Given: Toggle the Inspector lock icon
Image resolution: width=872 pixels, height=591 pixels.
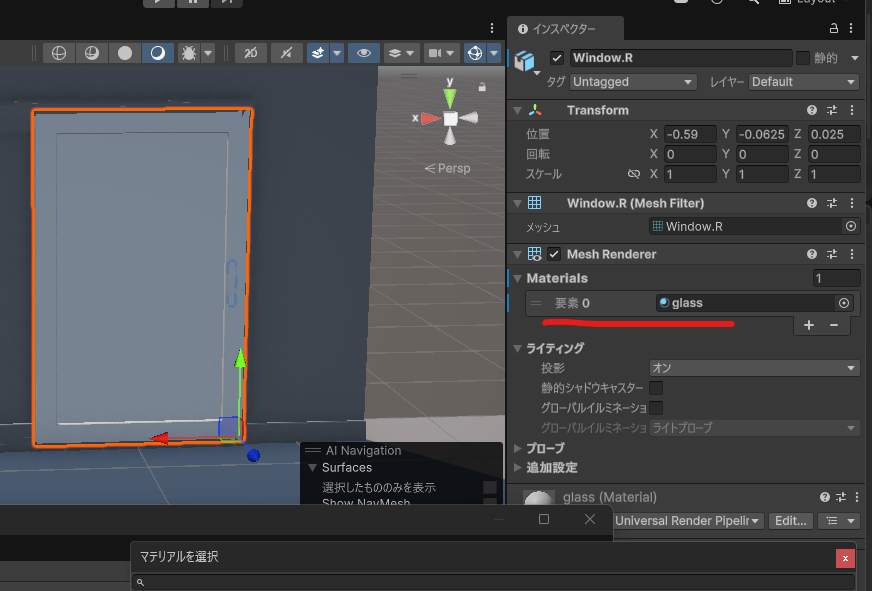Looking at the screenshot, I should coord(833,28).
